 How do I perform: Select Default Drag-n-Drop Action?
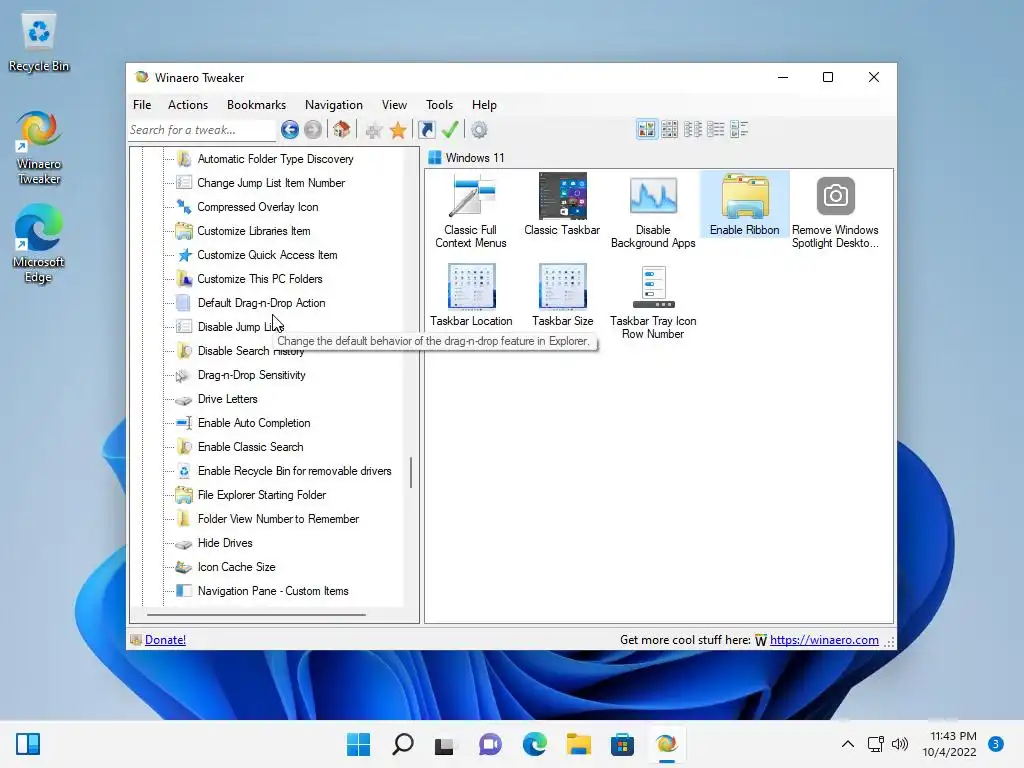[x=261, y=303]
